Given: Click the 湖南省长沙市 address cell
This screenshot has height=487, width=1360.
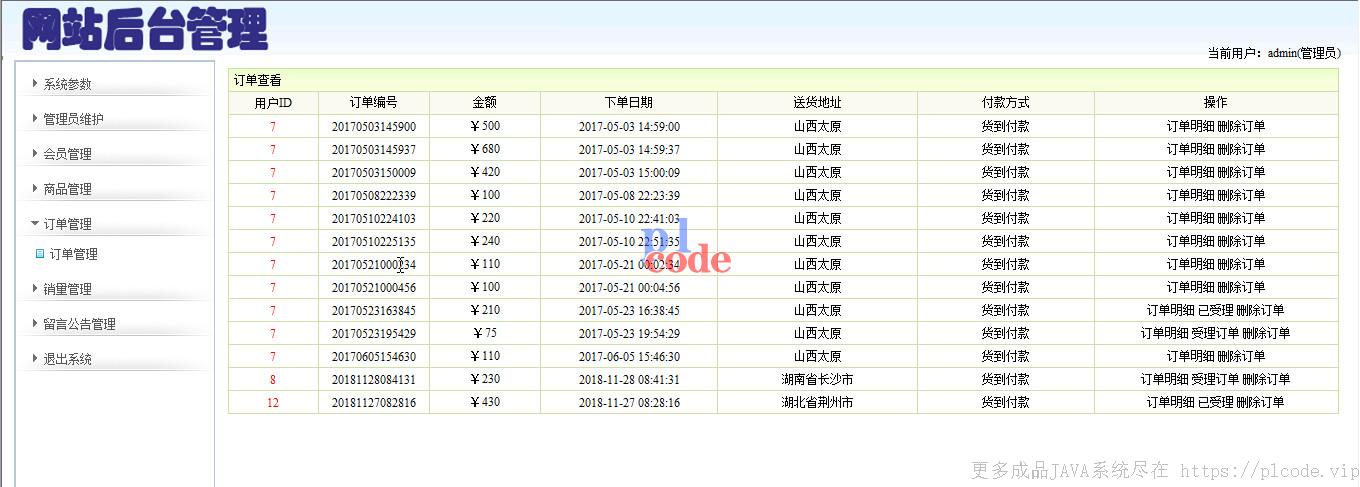Looking at the screenshot, I should [817, 379].
